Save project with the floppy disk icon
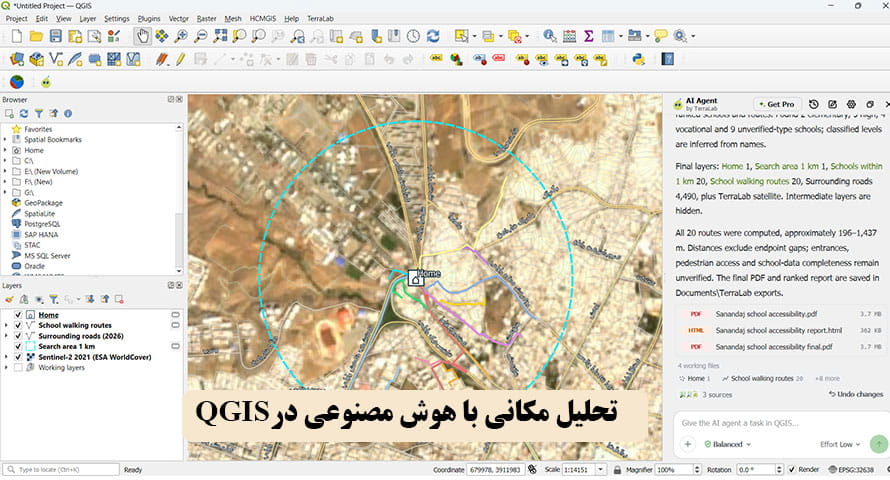This screenshot has height=480, width=890. [x=56, y=36]
